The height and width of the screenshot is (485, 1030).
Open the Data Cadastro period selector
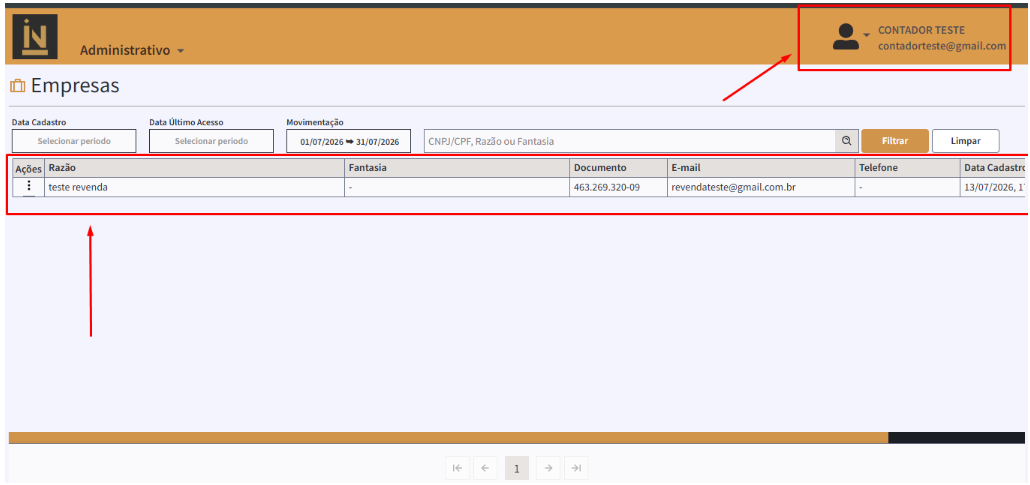74,141
